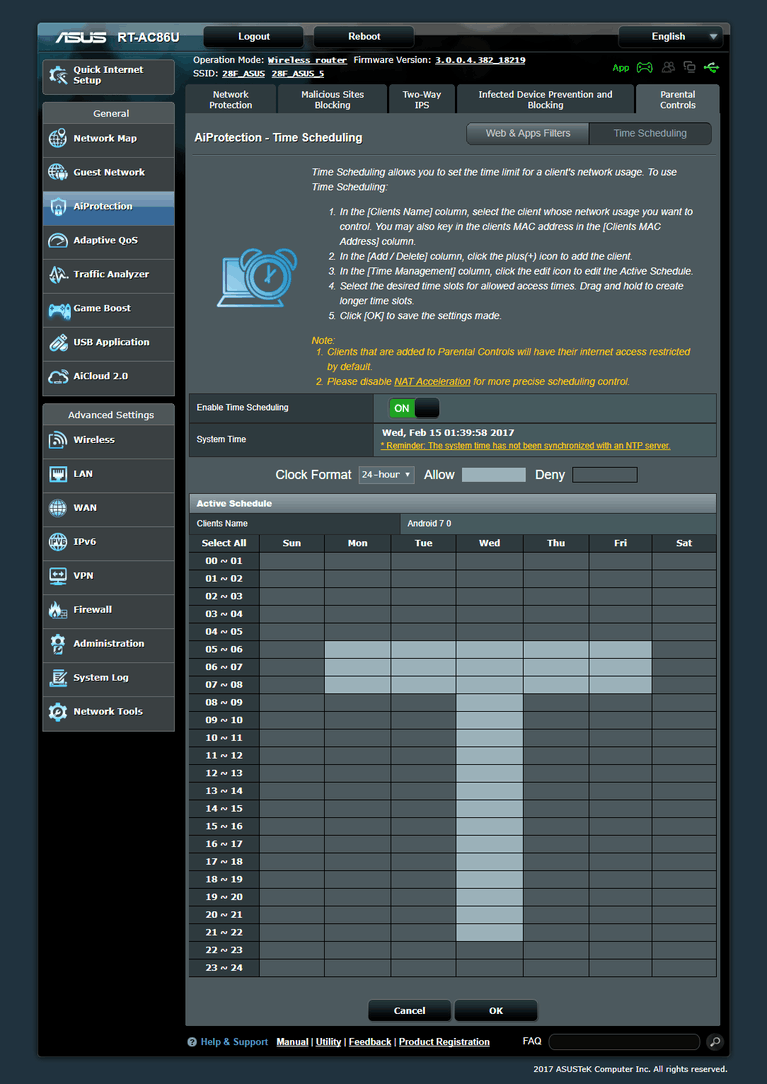
Task: Click the Guest Network icon
Action: coord(58,172)
